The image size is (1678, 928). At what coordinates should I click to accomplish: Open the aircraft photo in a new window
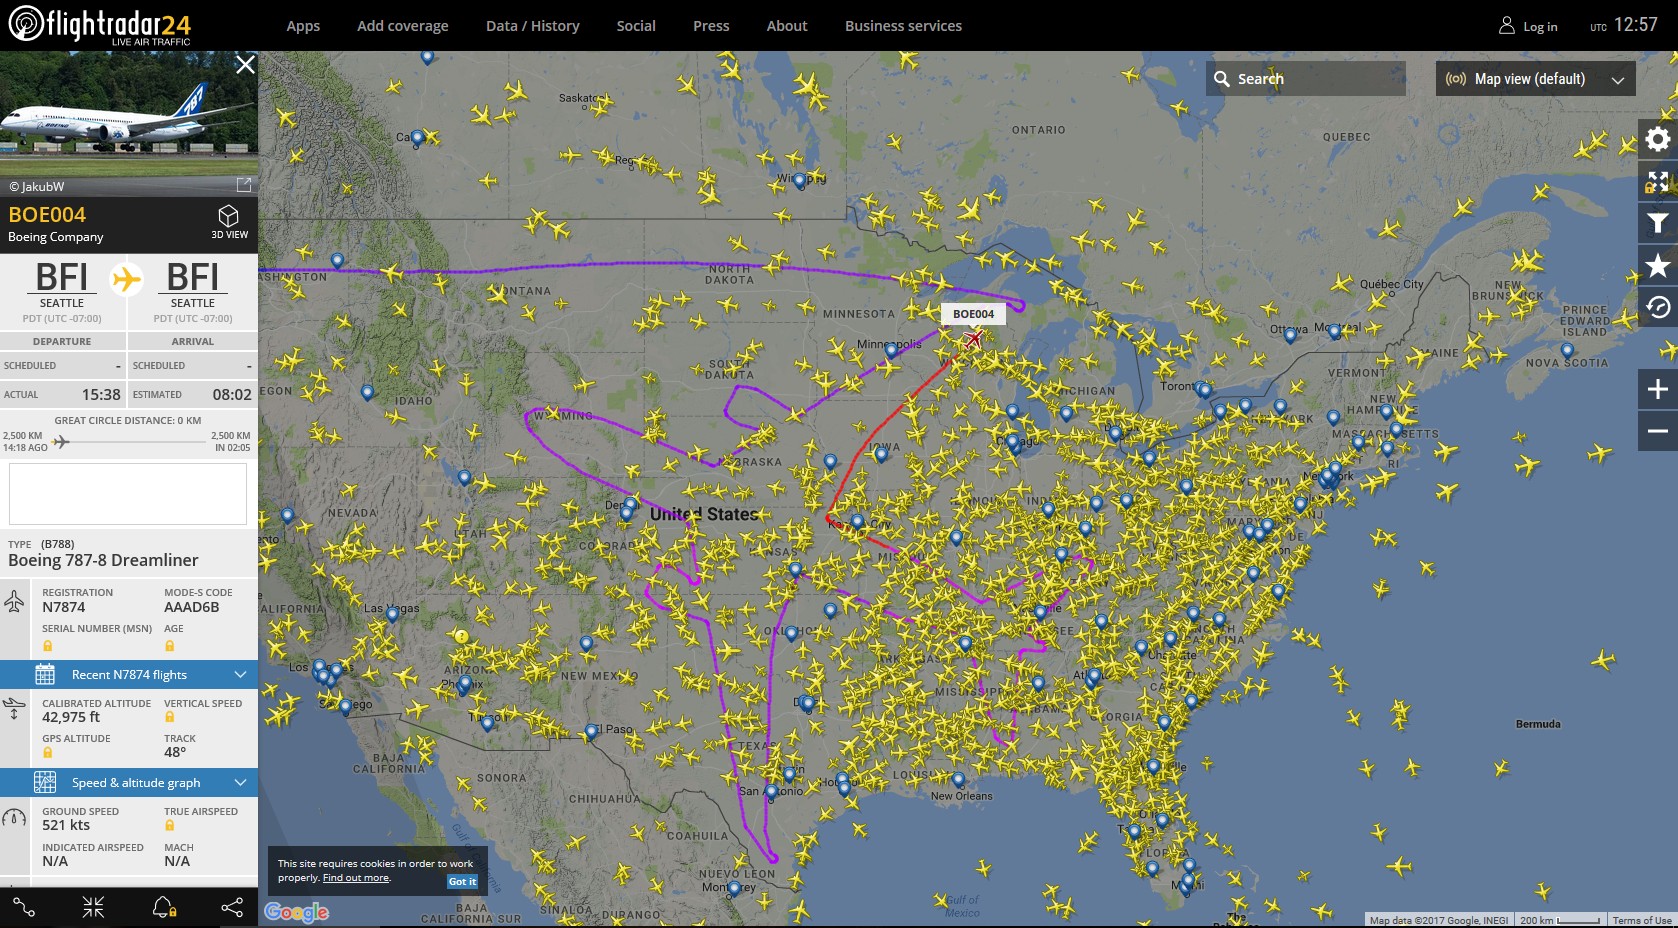(243, 185)
